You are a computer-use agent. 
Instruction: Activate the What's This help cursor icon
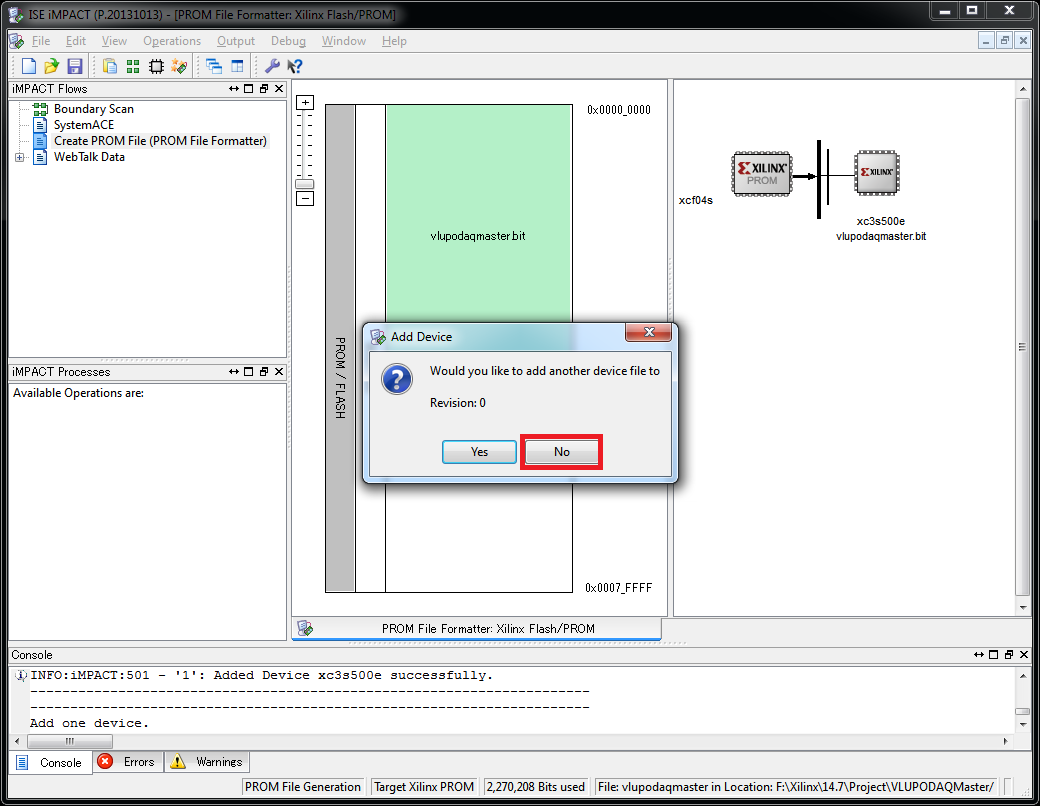(294, 66)
